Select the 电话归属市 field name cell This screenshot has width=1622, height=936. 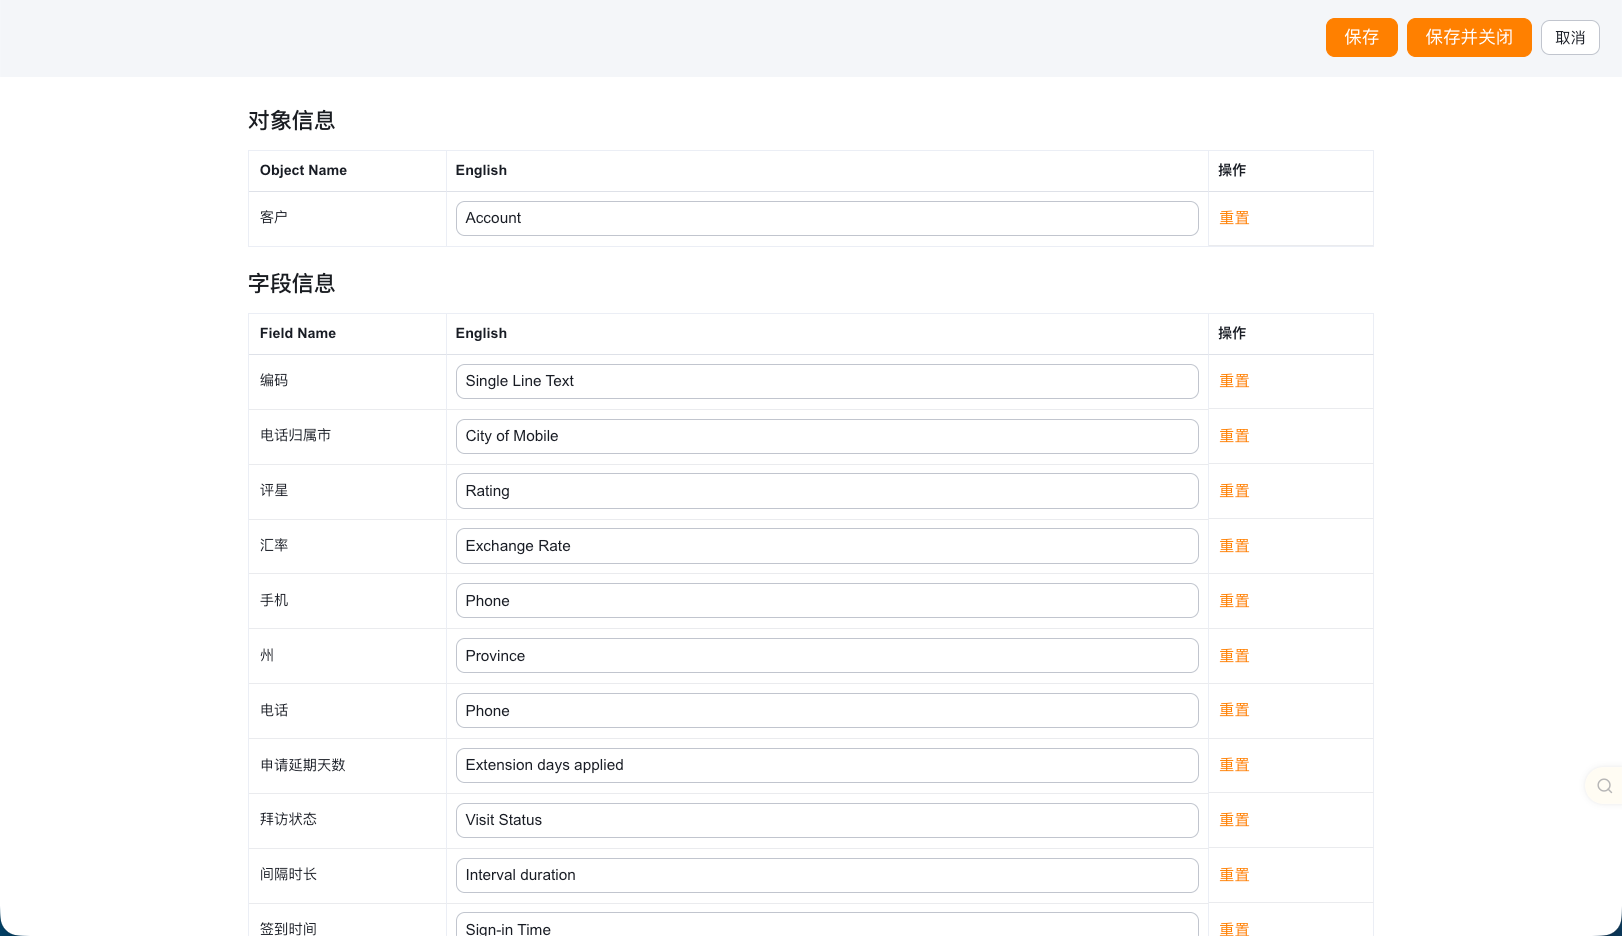click(x=347, y=436)
